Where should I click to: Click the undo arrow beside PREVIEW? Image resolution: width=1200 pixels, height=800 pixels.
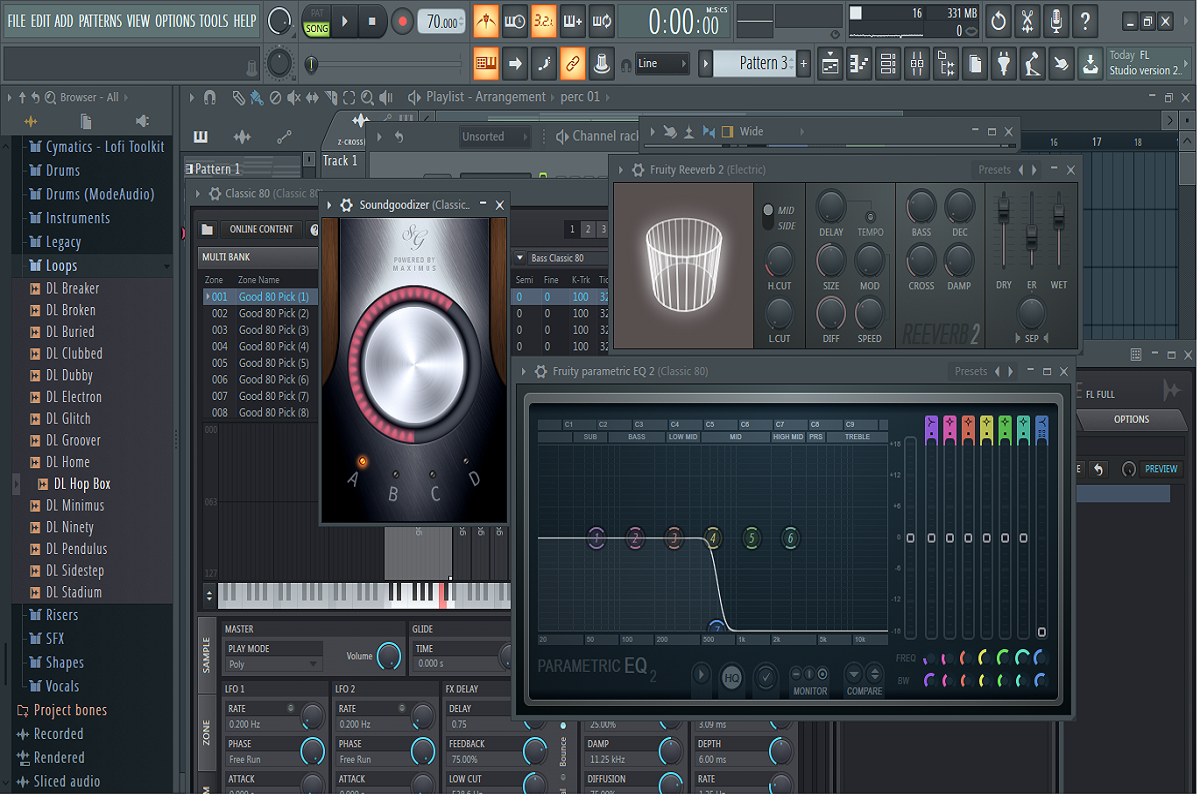click(1099, 469)
